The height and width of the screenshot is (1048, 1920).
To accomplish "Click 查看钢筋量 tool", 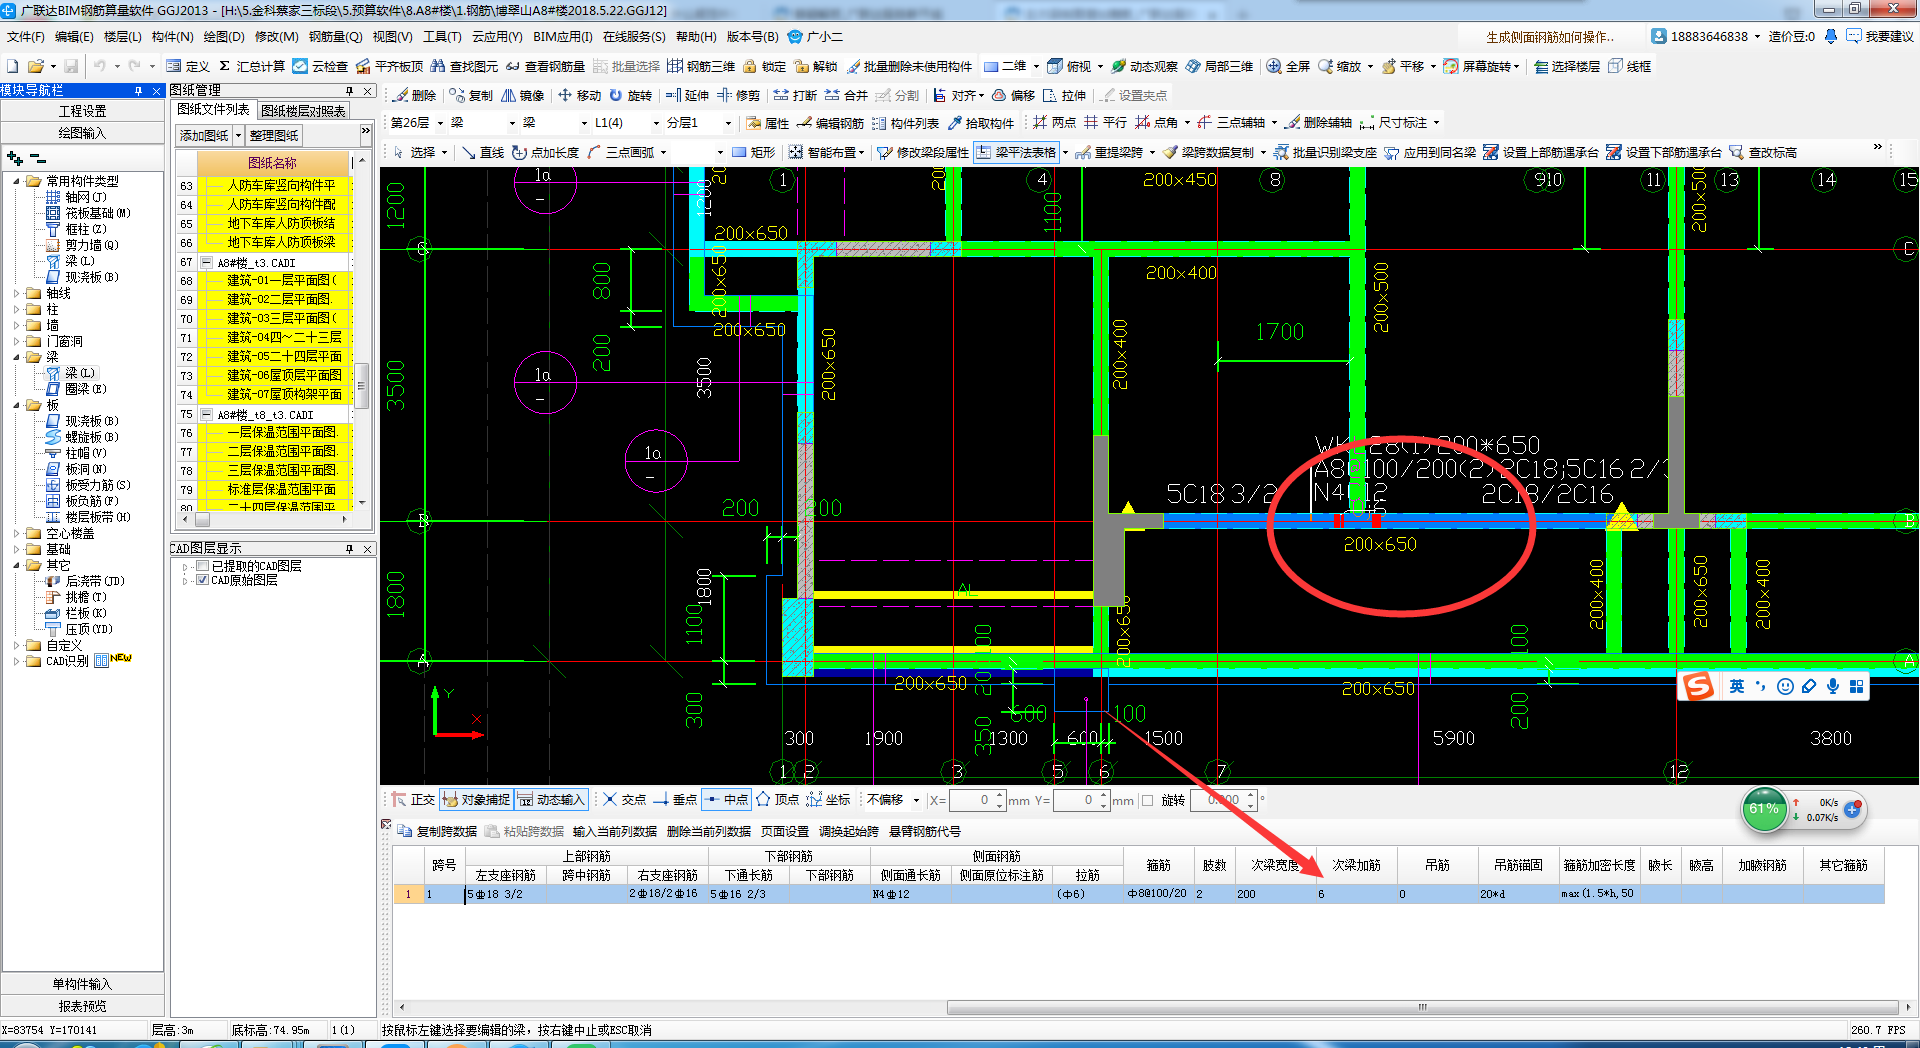I will pos(545,66).
